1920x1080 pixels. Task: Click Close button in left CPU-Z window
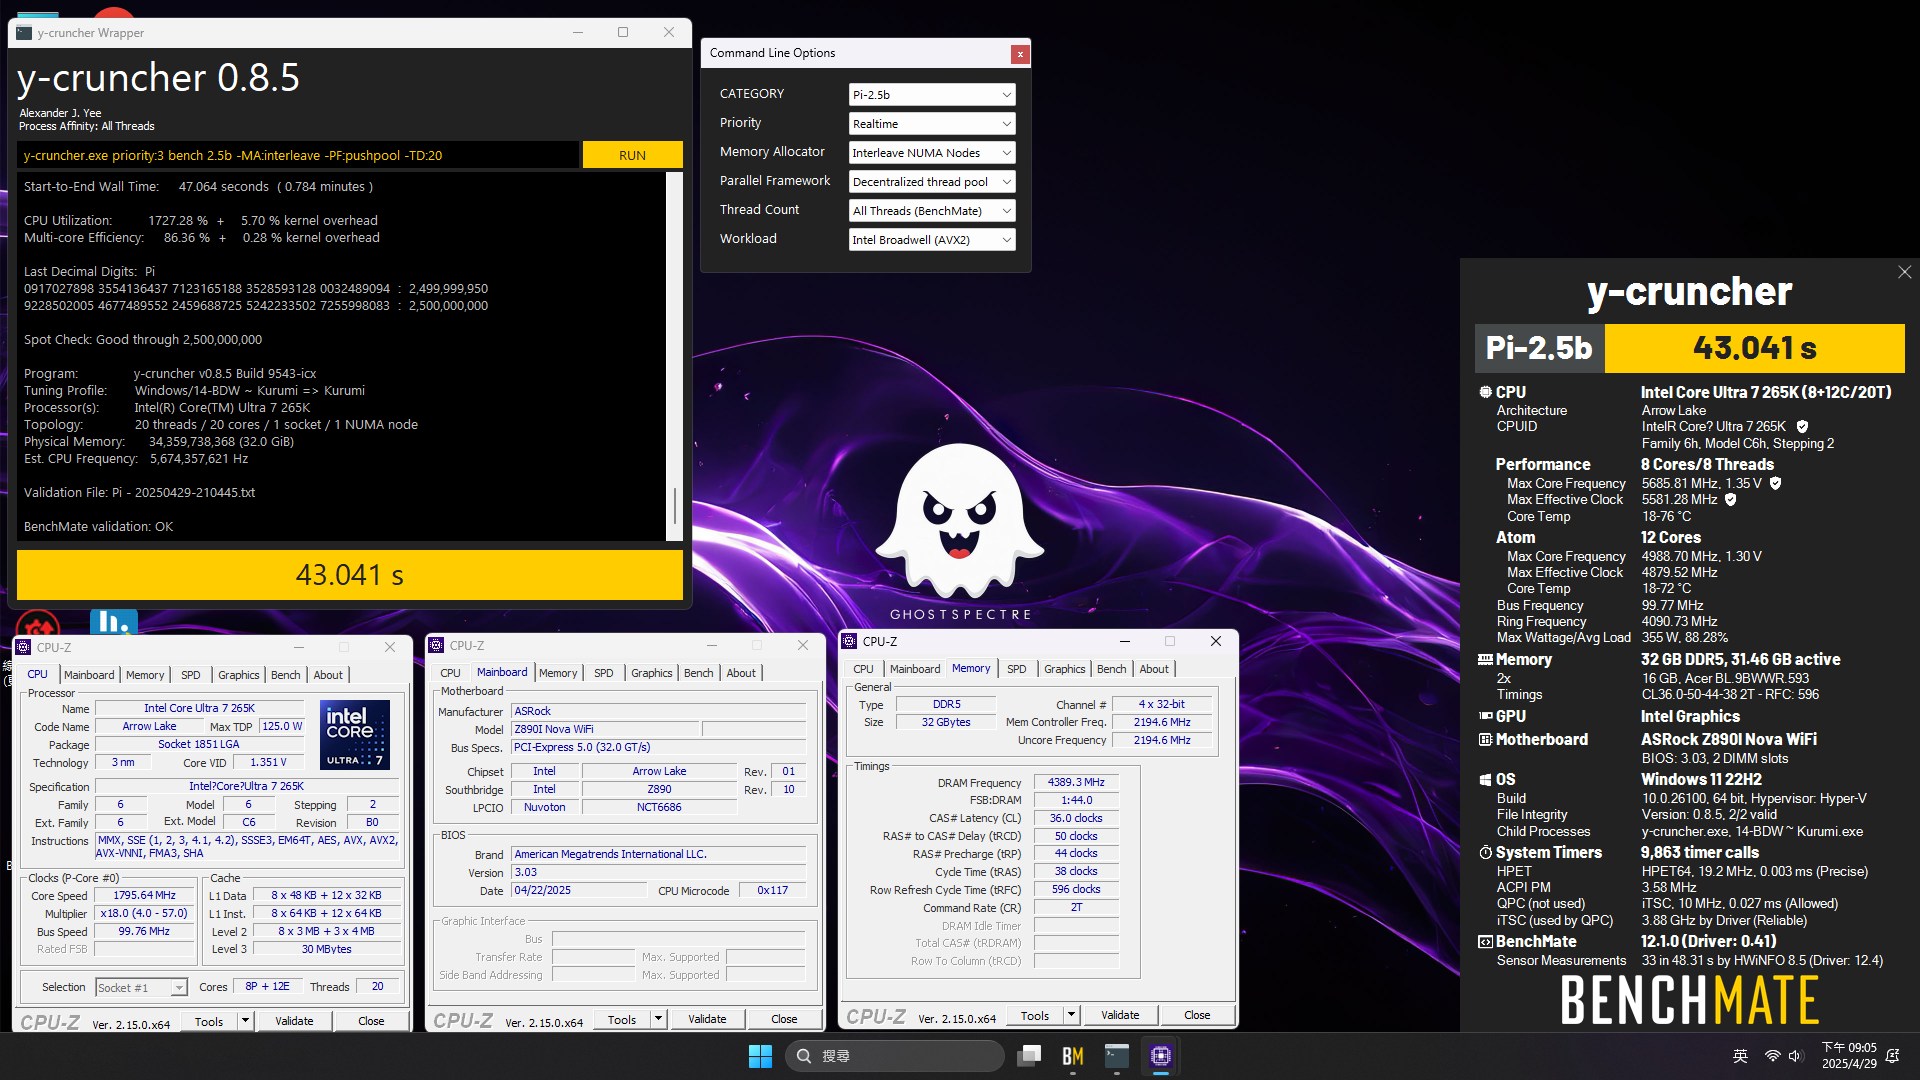(371, 1021)
